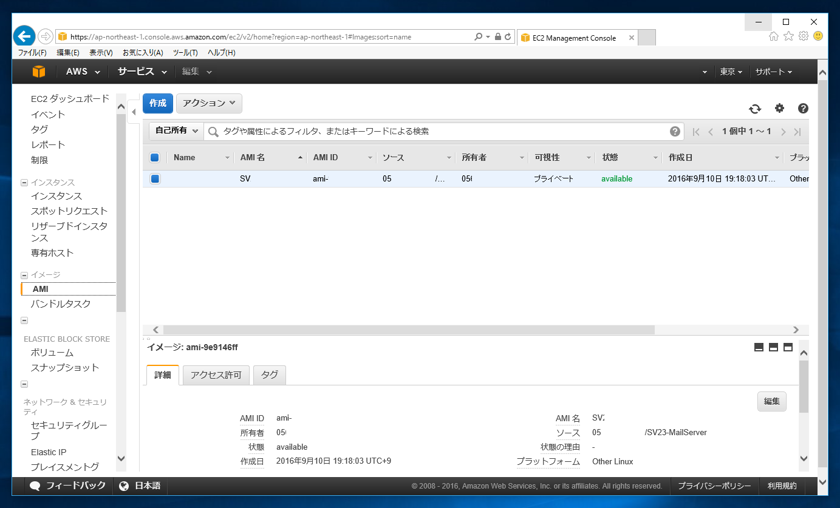
Task: Open the お気に入り(A) menu
Action: tap(142, 53)
